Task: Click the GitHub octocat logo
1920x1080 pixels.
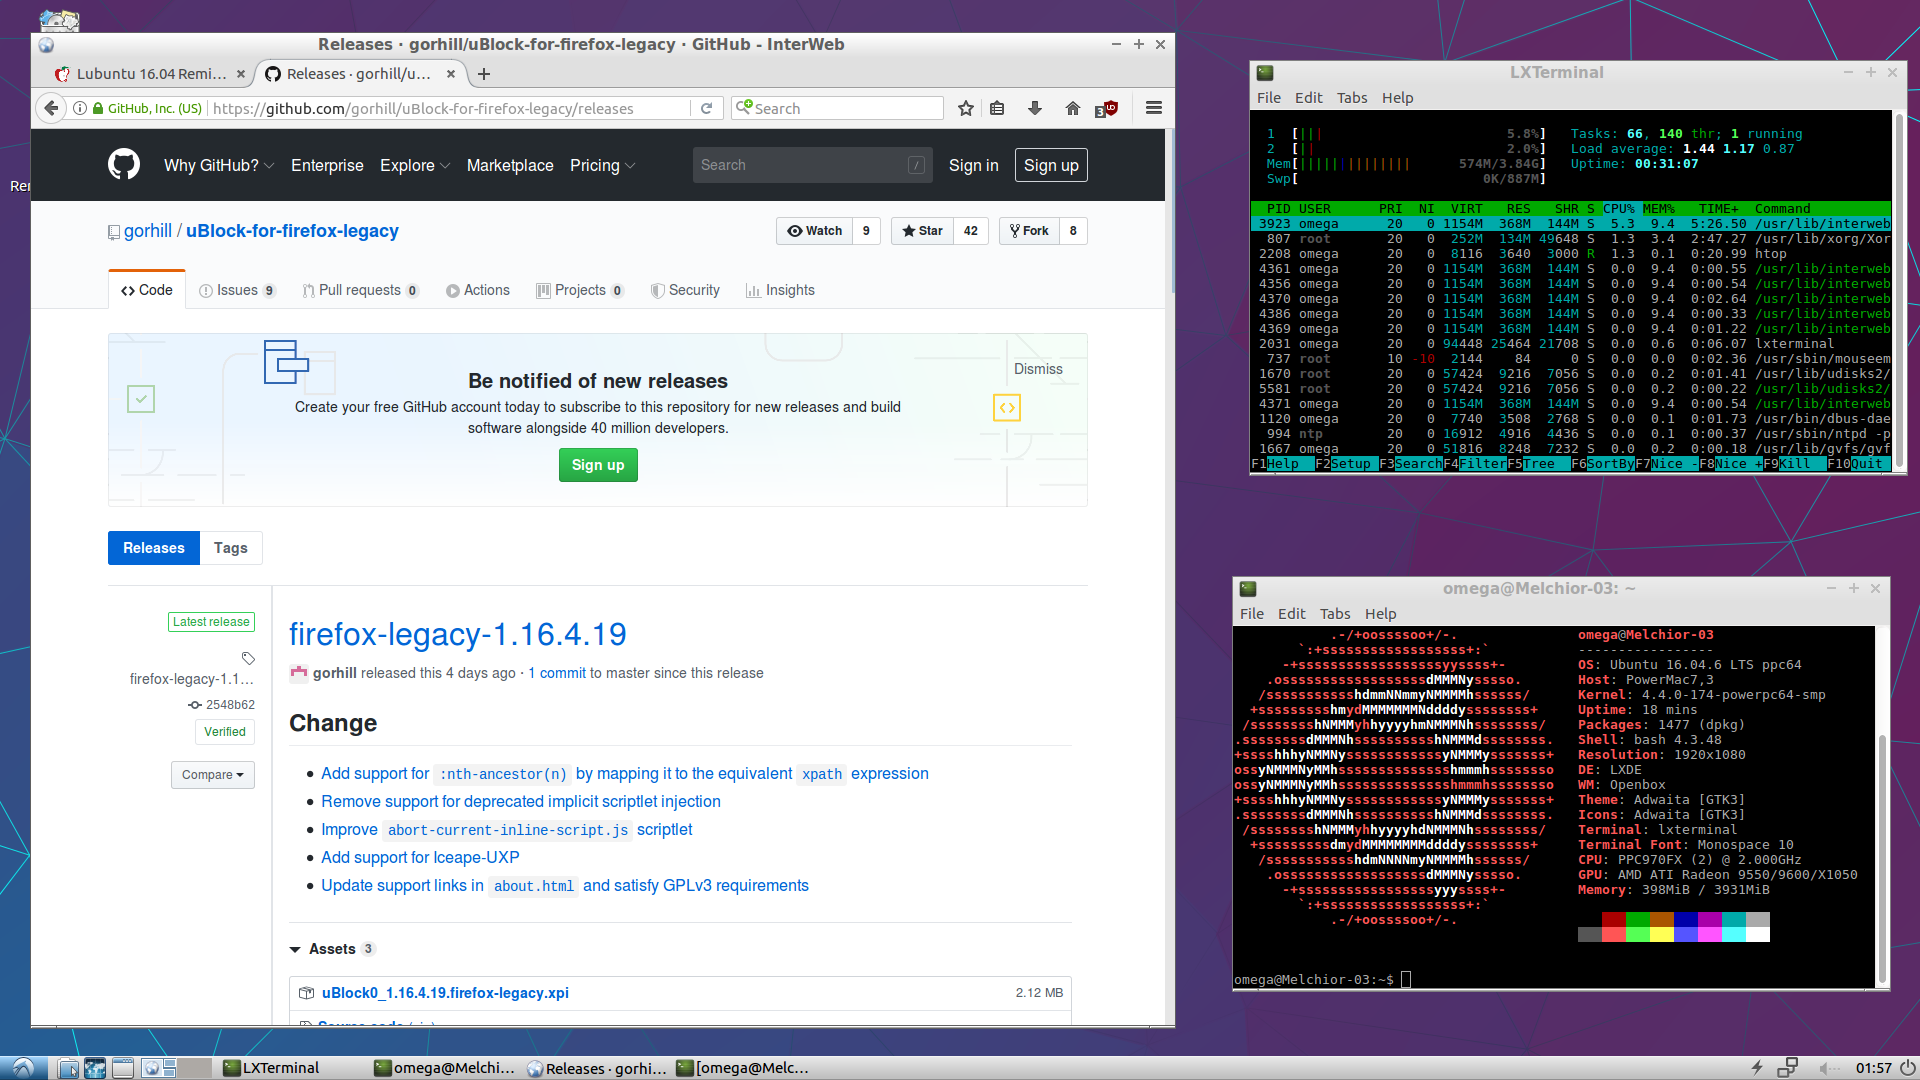Action: [x=124, y=164]
